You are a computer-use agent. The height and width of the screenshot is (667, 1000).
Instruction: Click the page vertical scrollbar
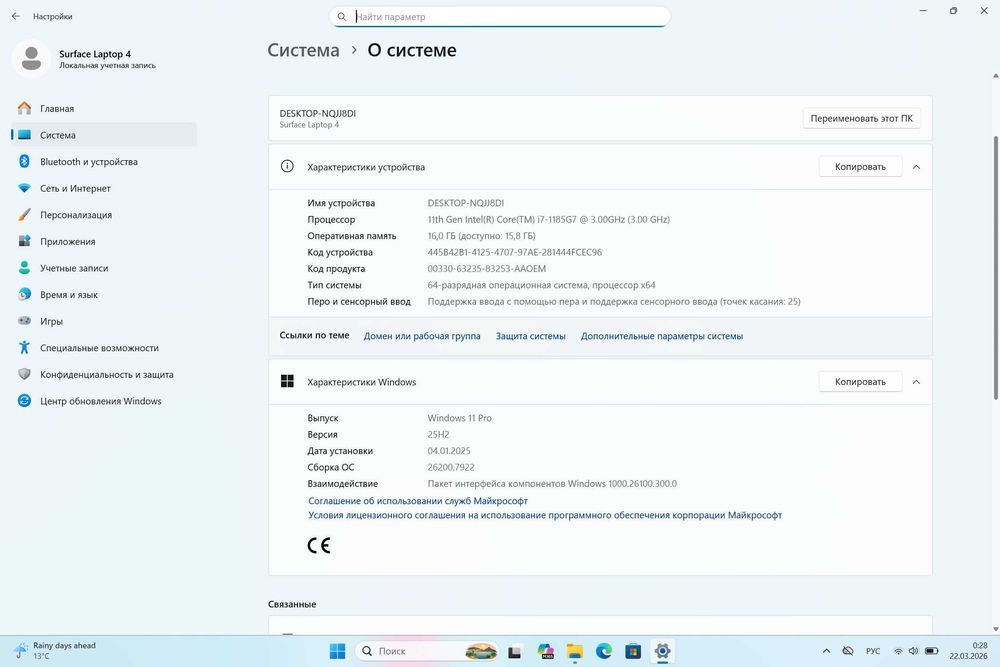[x=996, y=268]
